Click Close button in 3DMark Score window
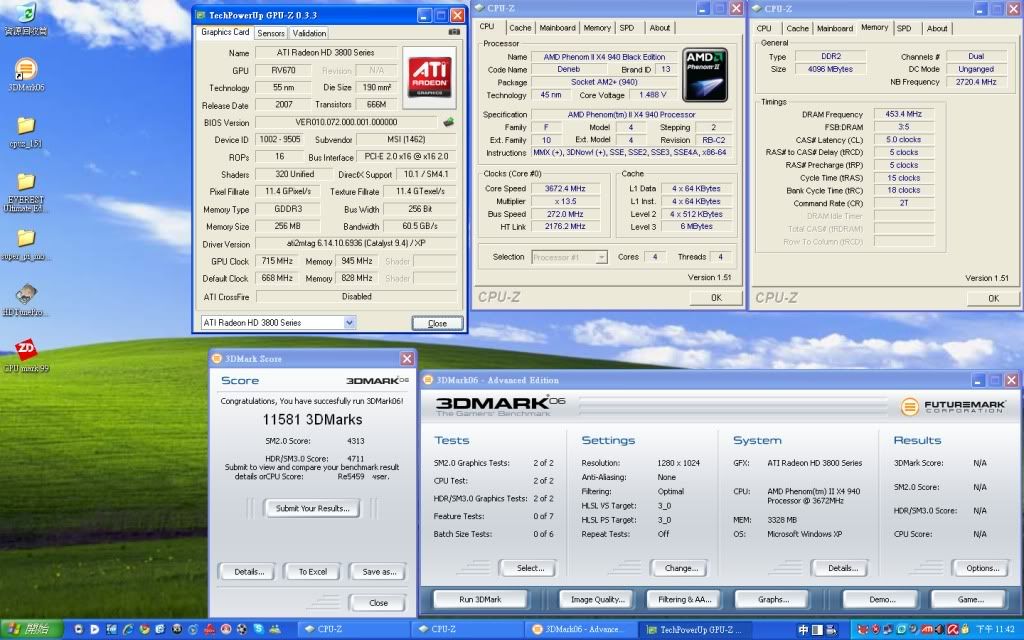 pyautogui.click(x=378, y=603)
